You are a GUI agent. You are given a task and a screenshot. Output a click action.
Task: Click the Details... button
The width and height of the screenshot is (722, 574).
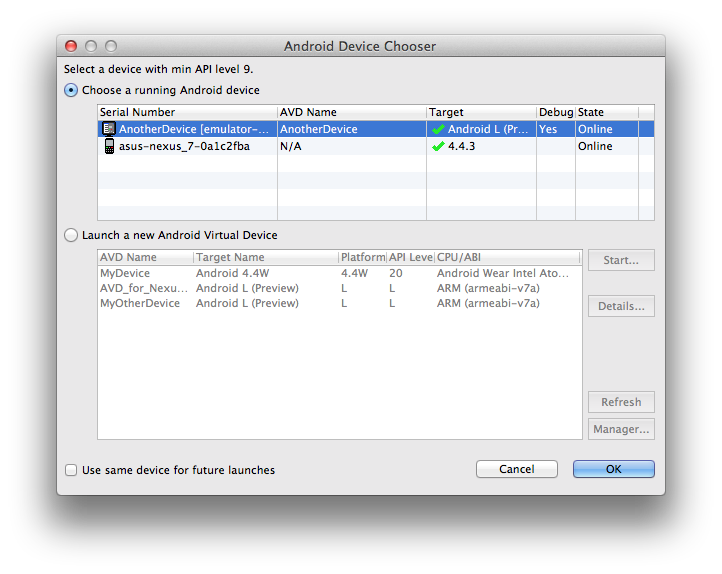pos(621,306)
